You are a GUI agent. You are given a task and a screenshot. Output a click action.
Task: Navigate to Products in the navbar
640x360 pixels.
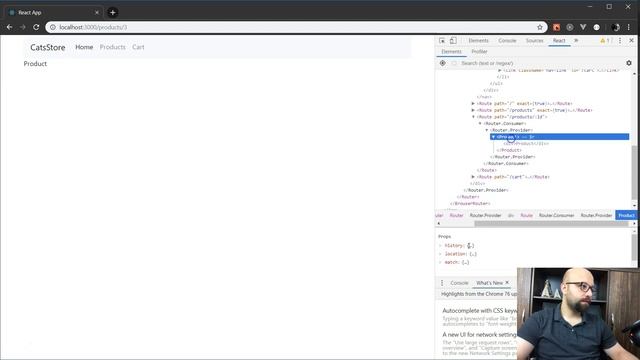(x=113, y=47)
